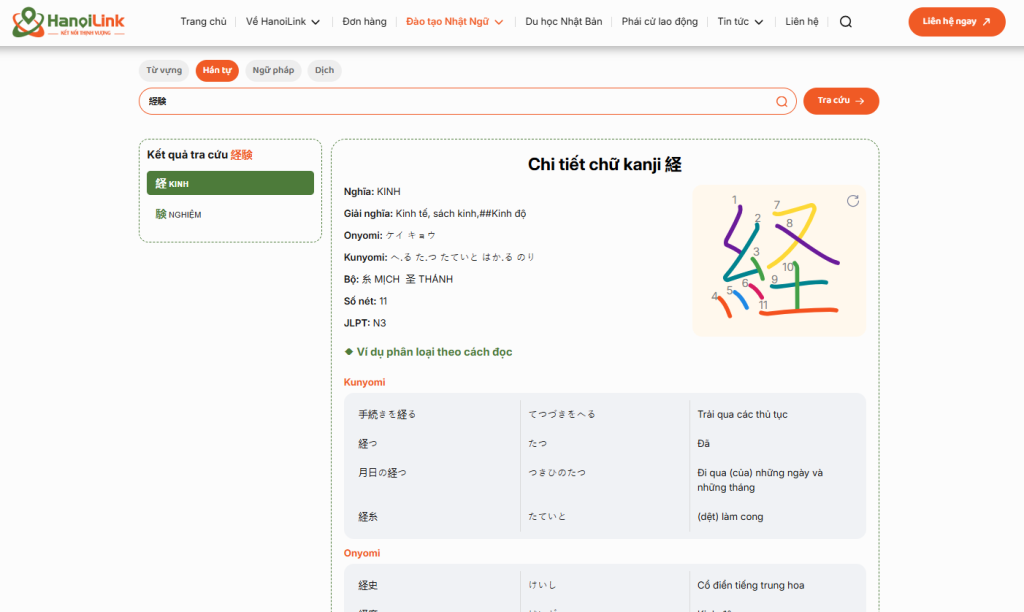Select the 験 NGHIÊM result
1024x612 pixels.
[230, 214]
